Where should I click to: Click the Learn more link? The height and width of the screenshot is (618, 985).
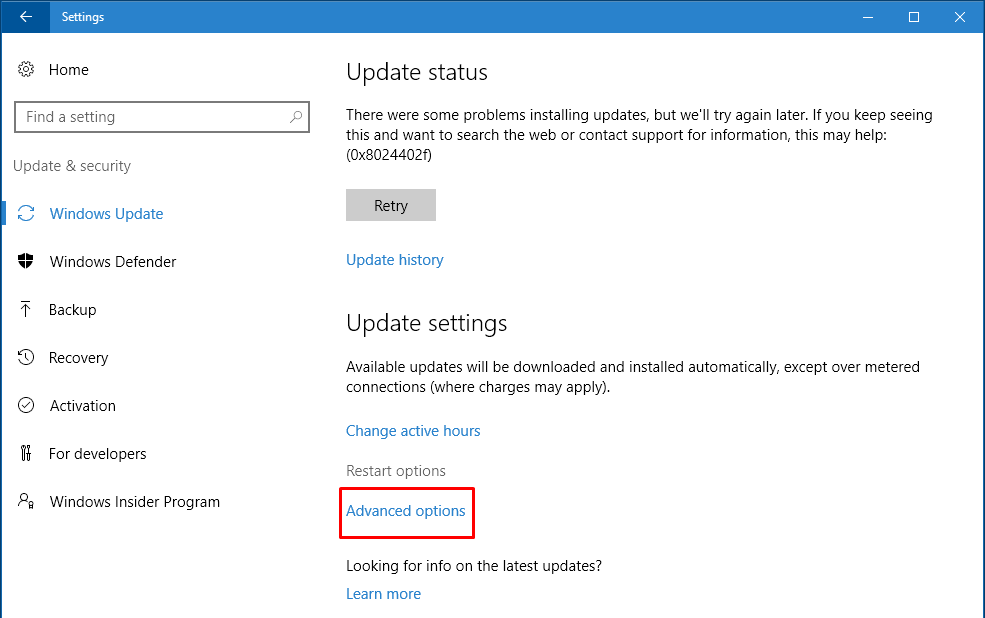383,593
